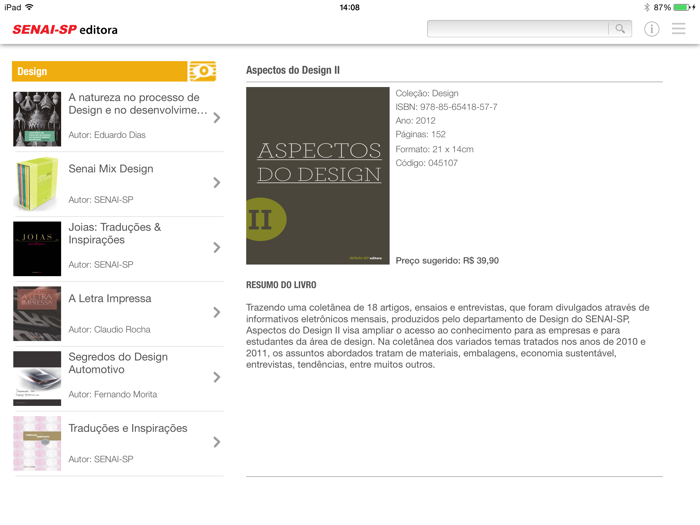Image resolution: width=700 pixels, height=525 pixels.
Task: Open chevron for A natureza no processo de Design
Action: [217, 118]
